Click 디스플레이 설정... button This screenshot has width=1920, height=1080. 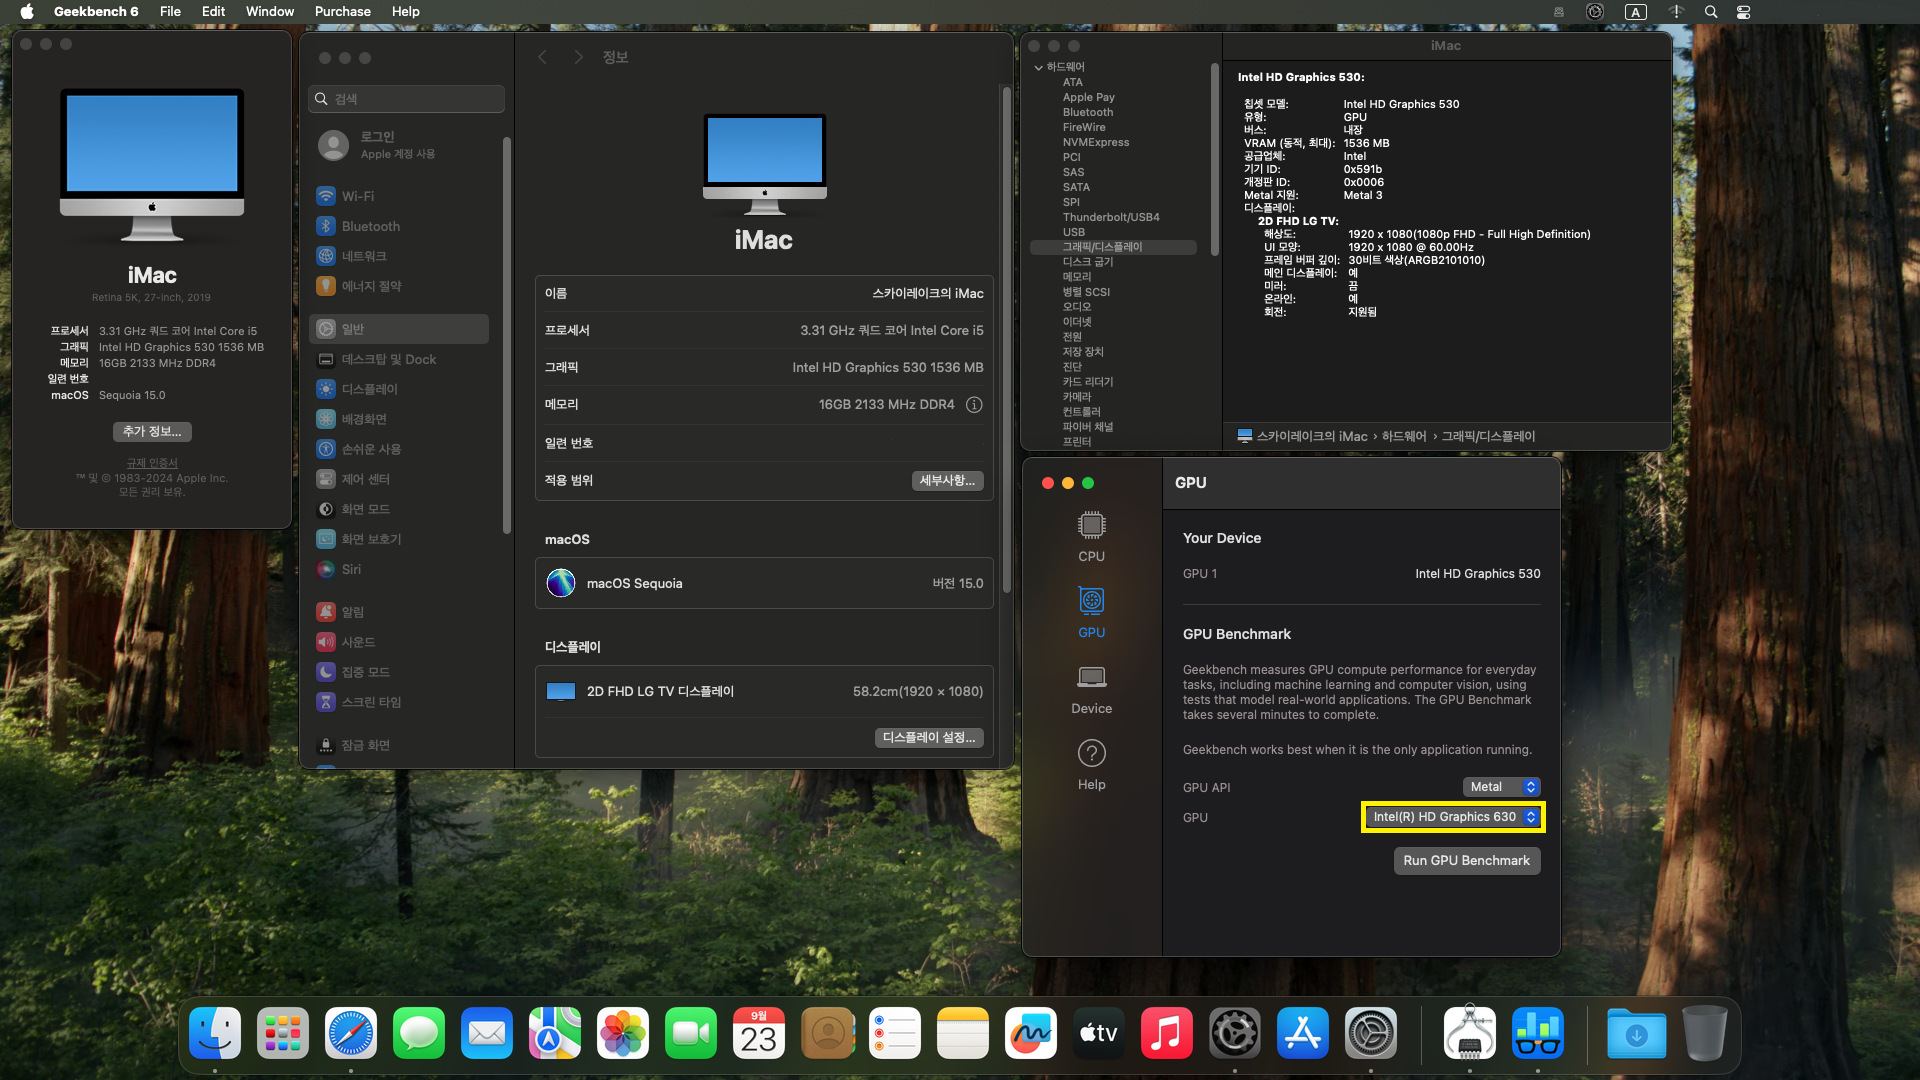(x=929, y=737)
